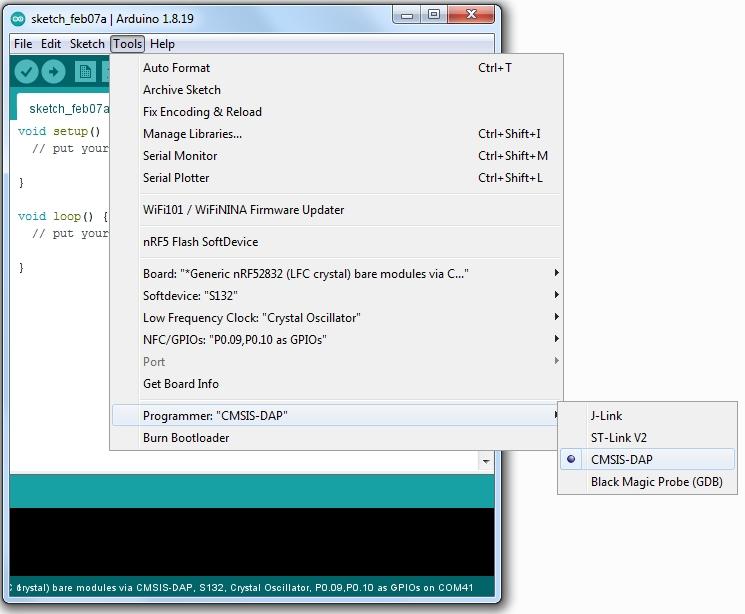Launch Serial Plotter
The height and width of the screenshot is (614, 745).
[x=336, y=178]
